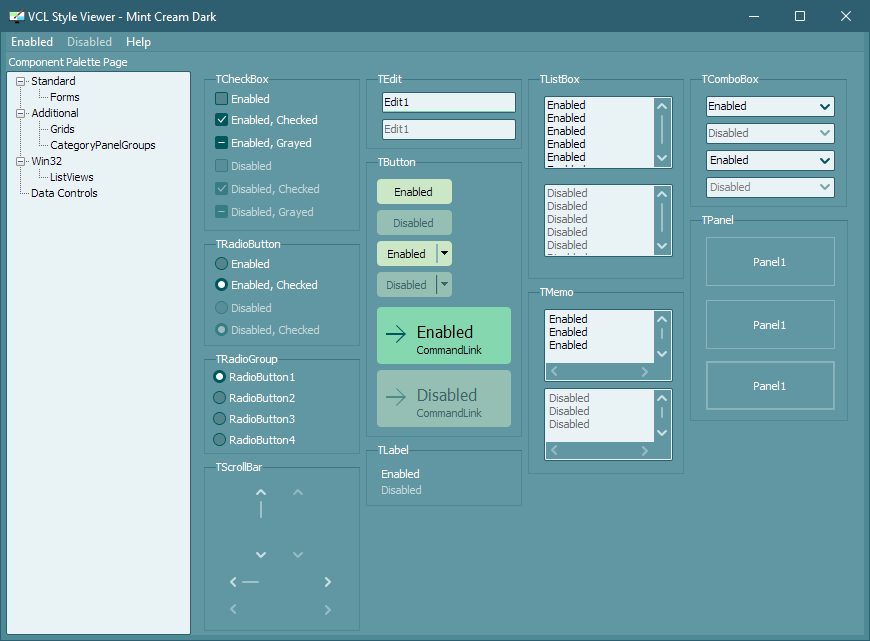This screenshot has width=870, height=641.
Task: Open the lower Enabled combo box
Action: click(770, 160)
